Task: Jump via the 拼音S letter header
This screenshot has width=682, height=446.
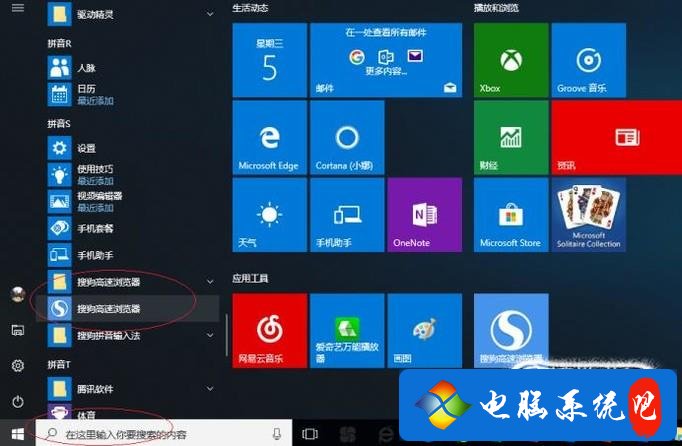Action: pyautogui.click(x=59, y=124)
